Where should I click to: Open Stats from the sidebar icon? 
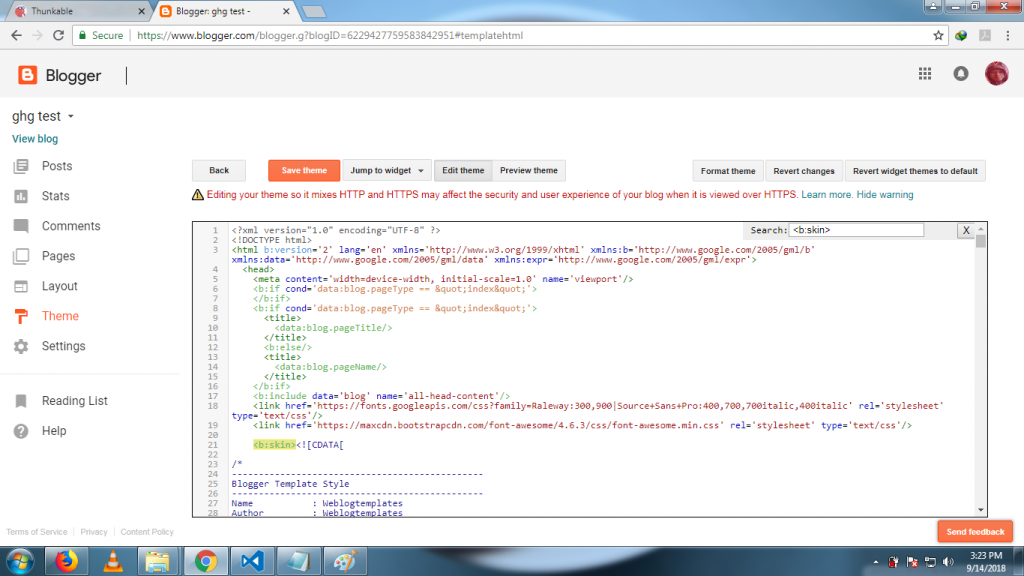21,196
